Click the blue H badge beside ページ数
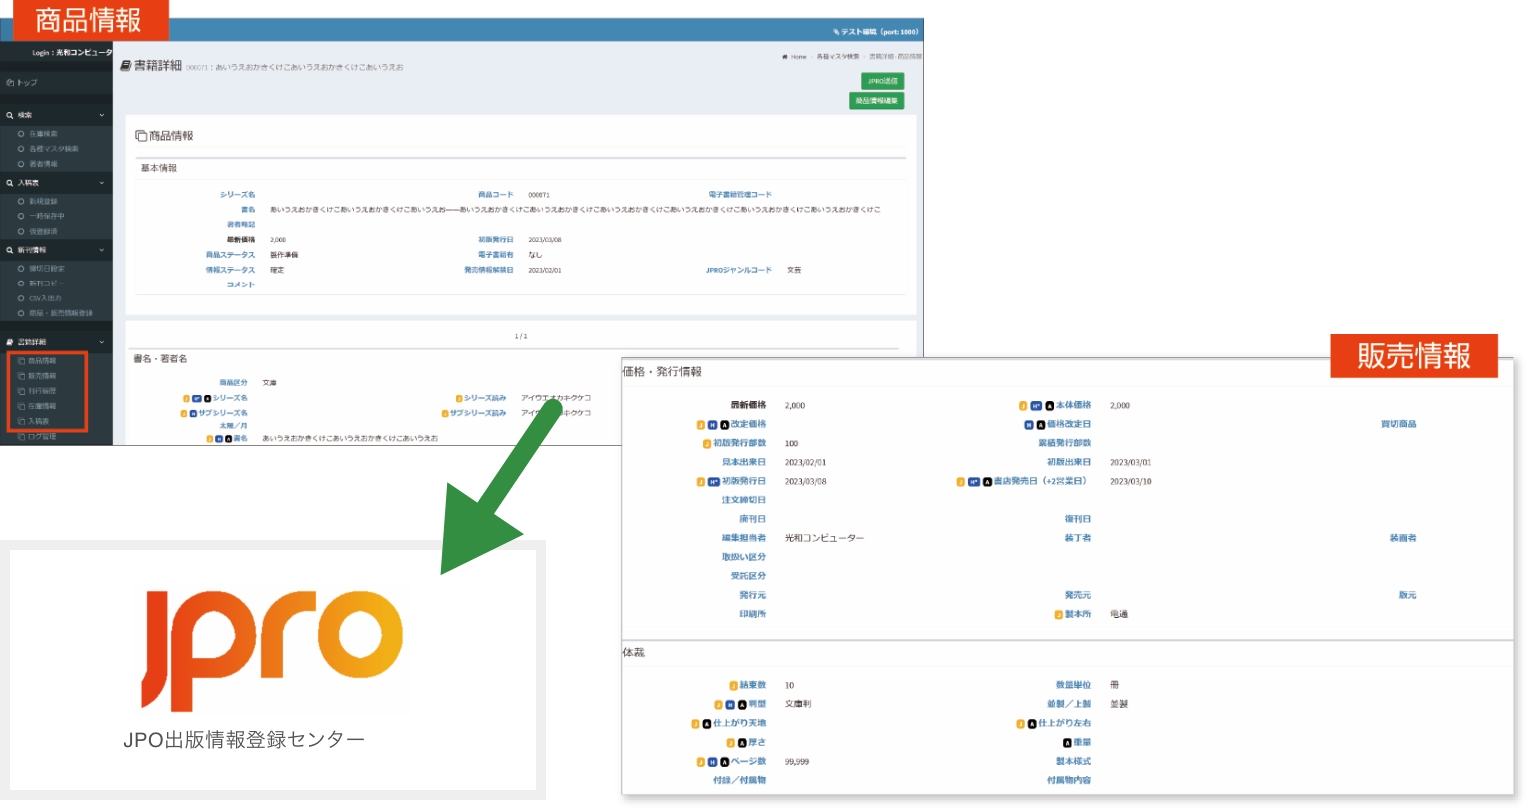Viewport: 1528px width, 810px height. (x=713, y=762)
